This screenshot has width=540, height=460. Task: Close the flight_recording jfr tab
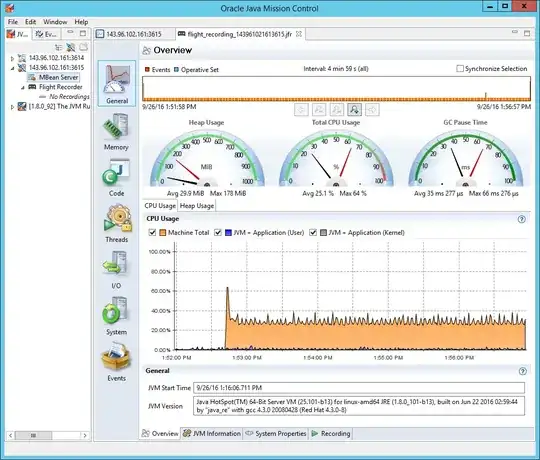point(299,34)
